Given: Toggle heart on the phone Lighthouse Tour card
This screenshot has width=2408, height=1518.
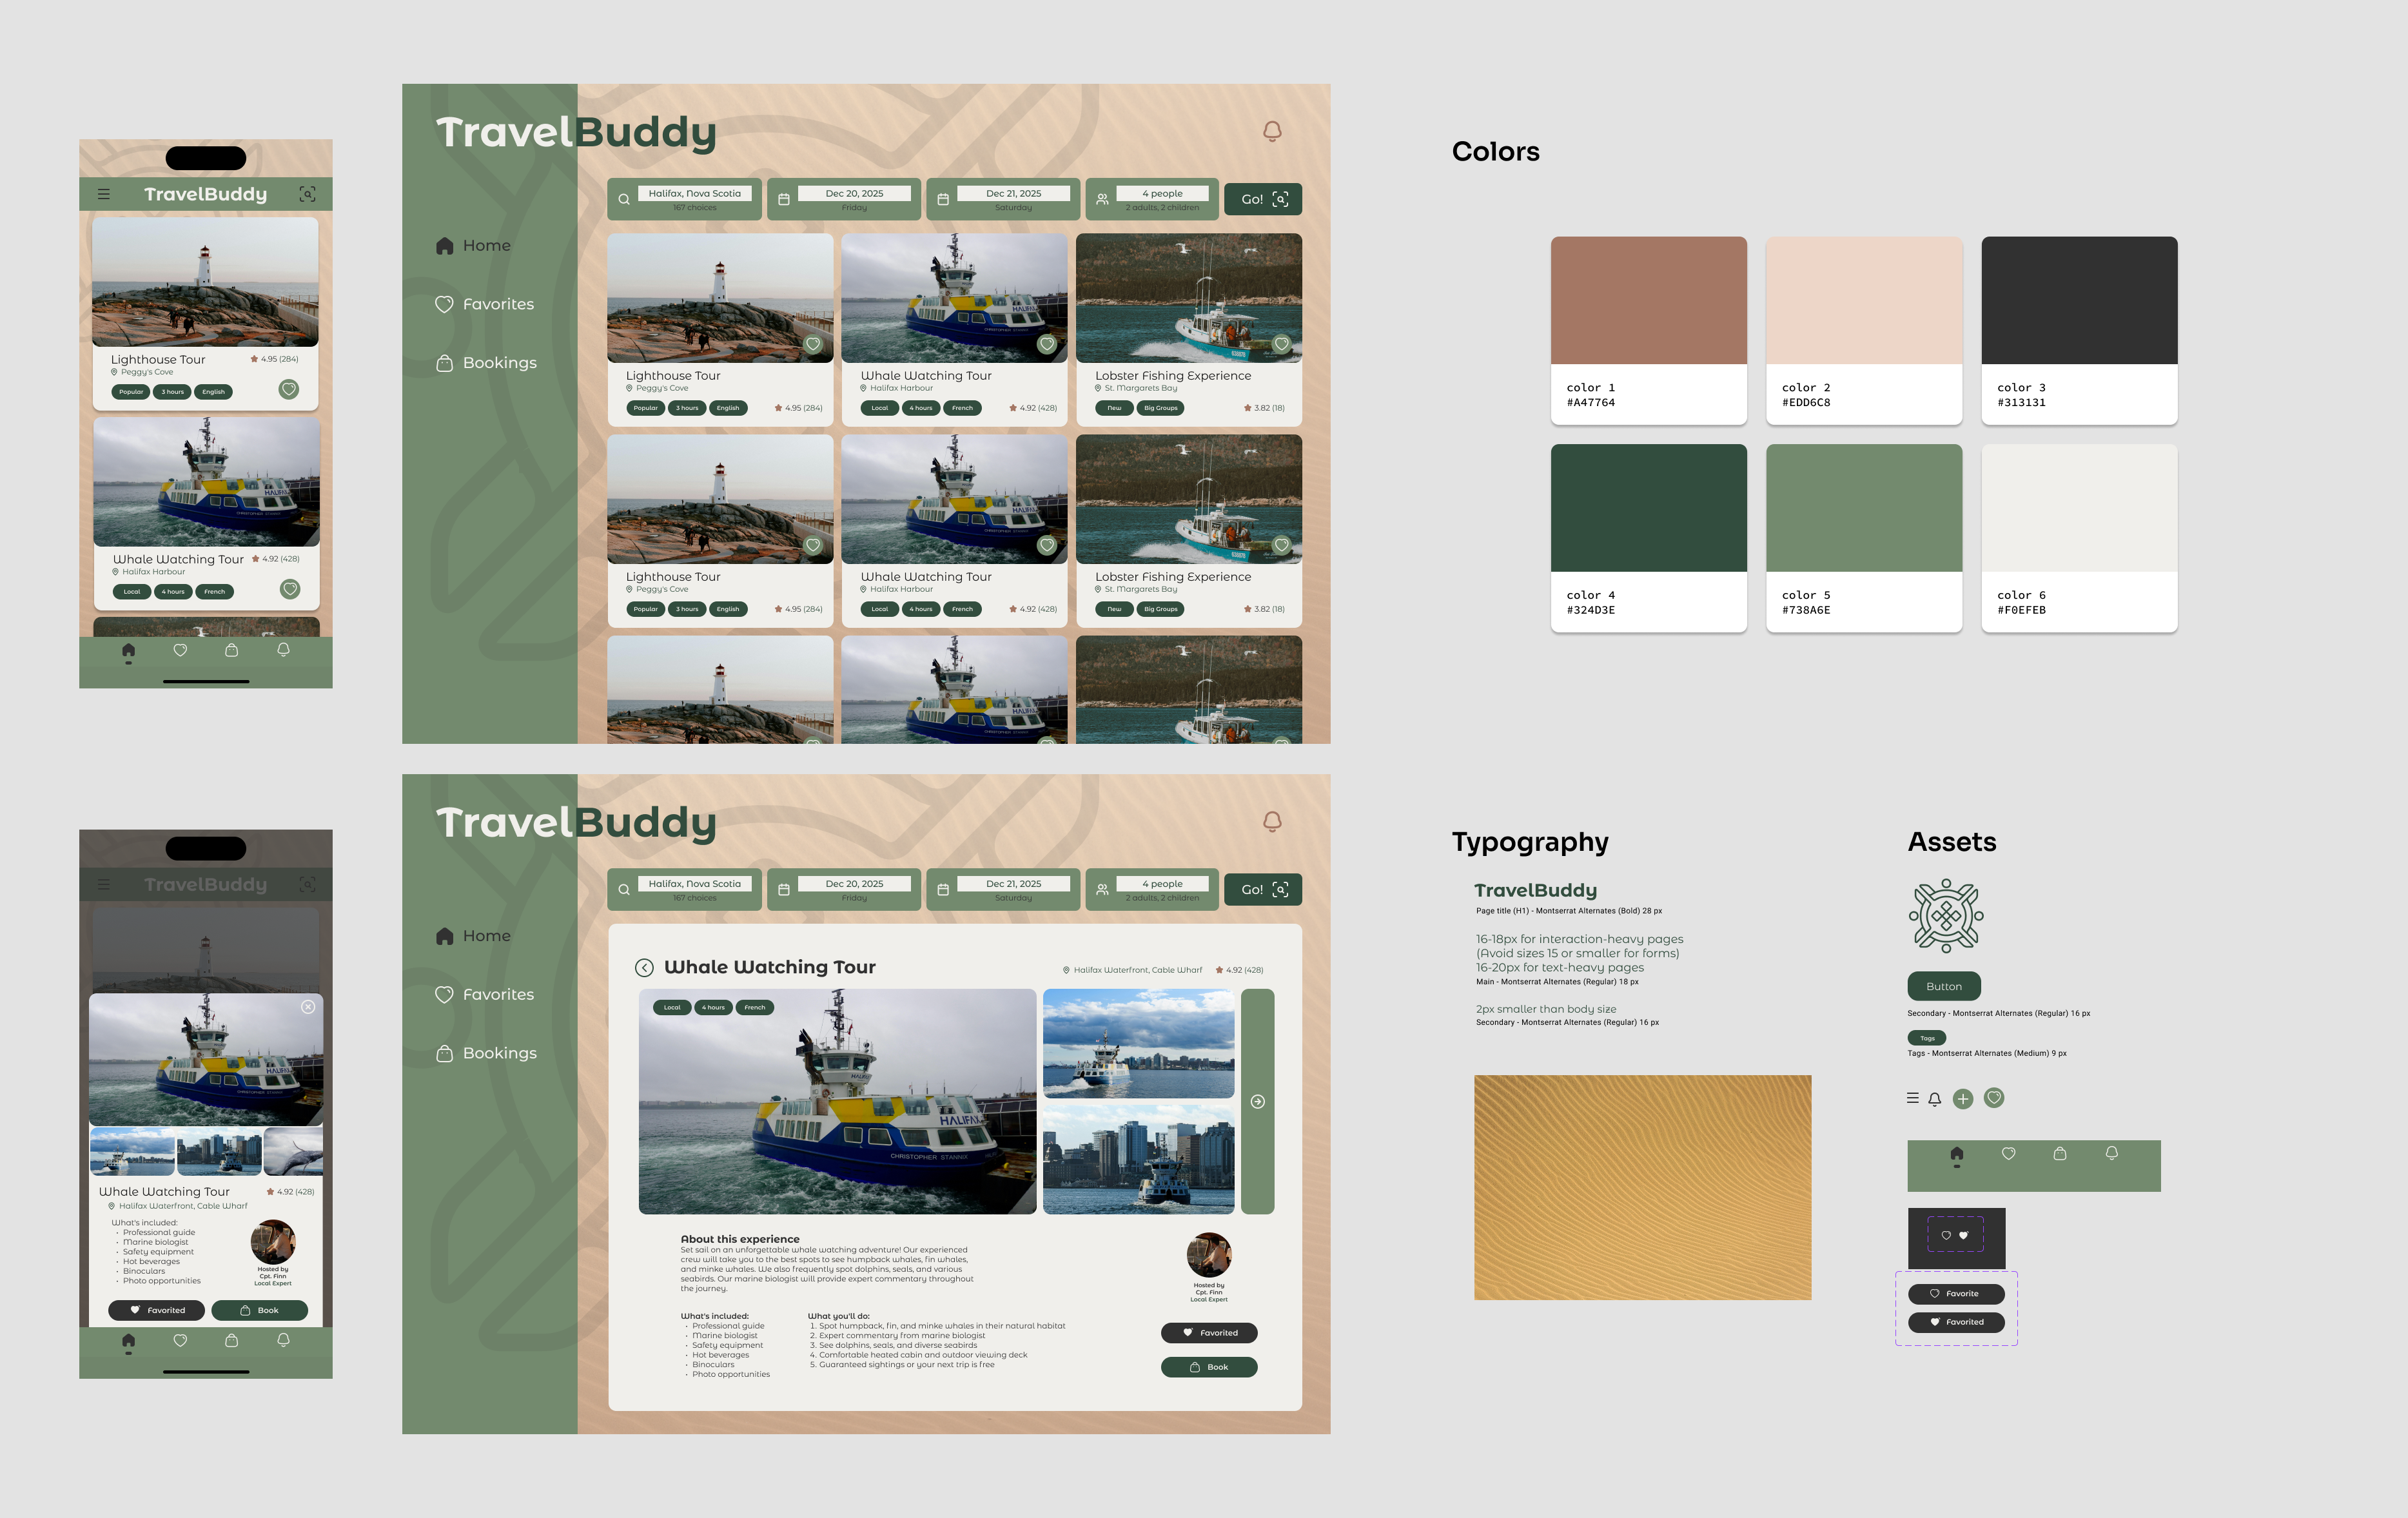Looking at the screenshot, I should pyautogui.click(x=288, y=389).
